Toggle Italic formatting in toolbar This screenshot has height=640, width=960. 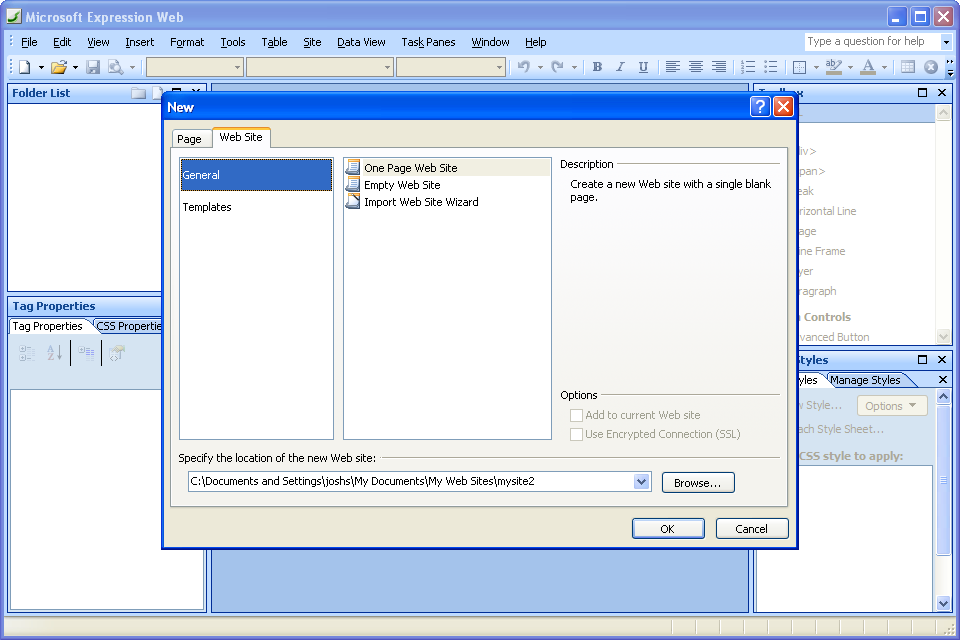tap(620, 67)
